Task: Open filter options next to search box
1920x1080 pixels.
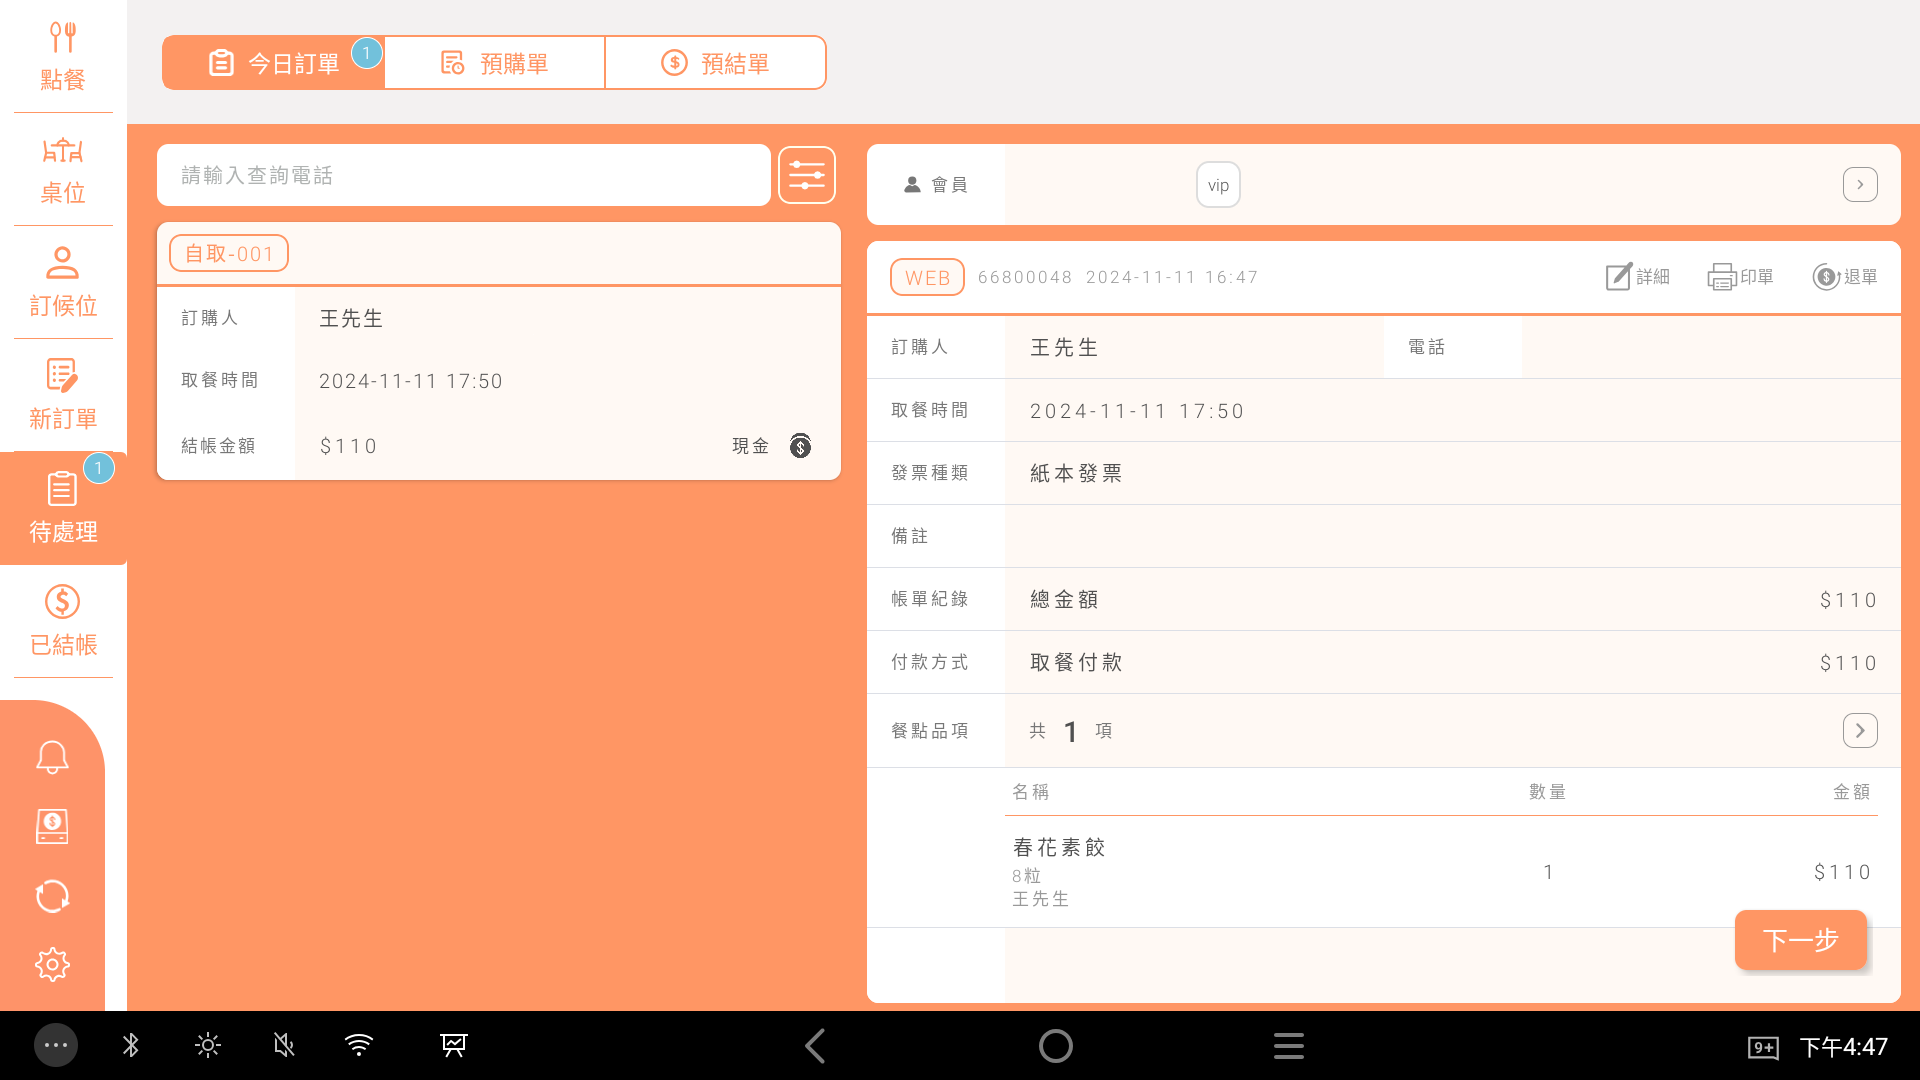Action: [806, 176]
